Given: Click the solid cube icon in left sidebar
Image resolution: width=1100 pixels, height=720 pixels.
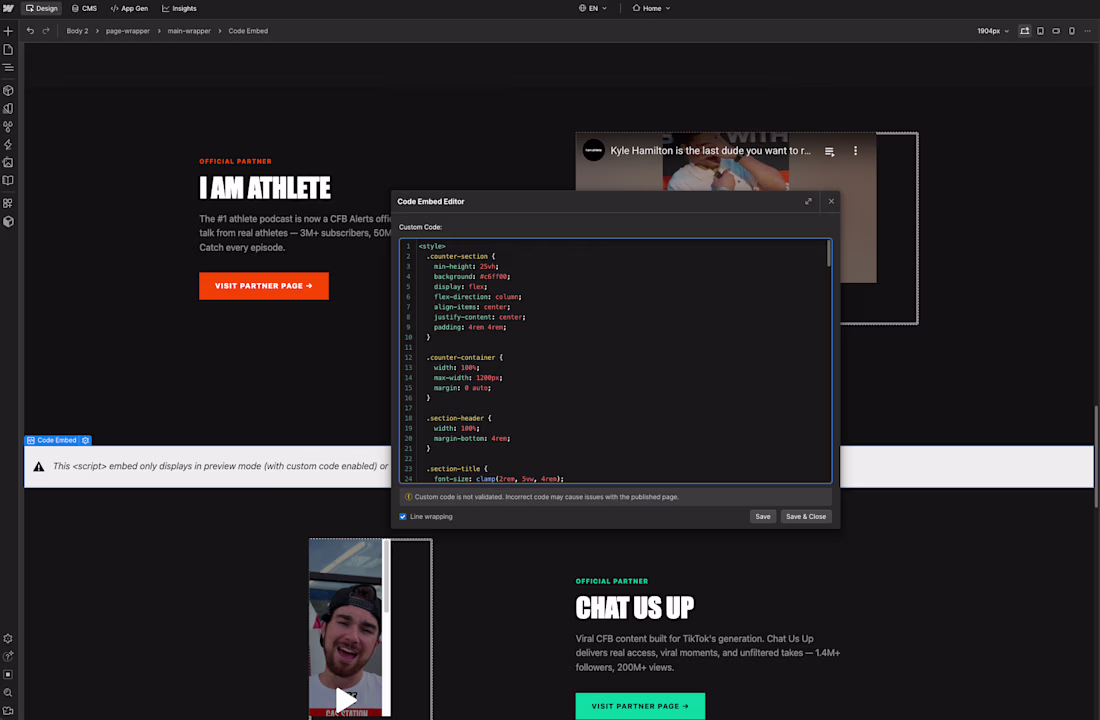Looking at the screenshot, I should pyautogui.click(x=8, y=222).
